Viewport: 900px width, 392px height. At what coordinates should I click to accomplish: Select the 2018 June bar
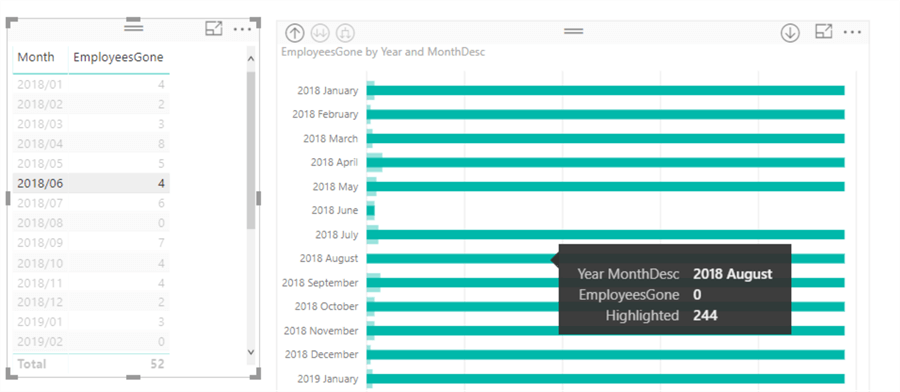tap(371, 211)
